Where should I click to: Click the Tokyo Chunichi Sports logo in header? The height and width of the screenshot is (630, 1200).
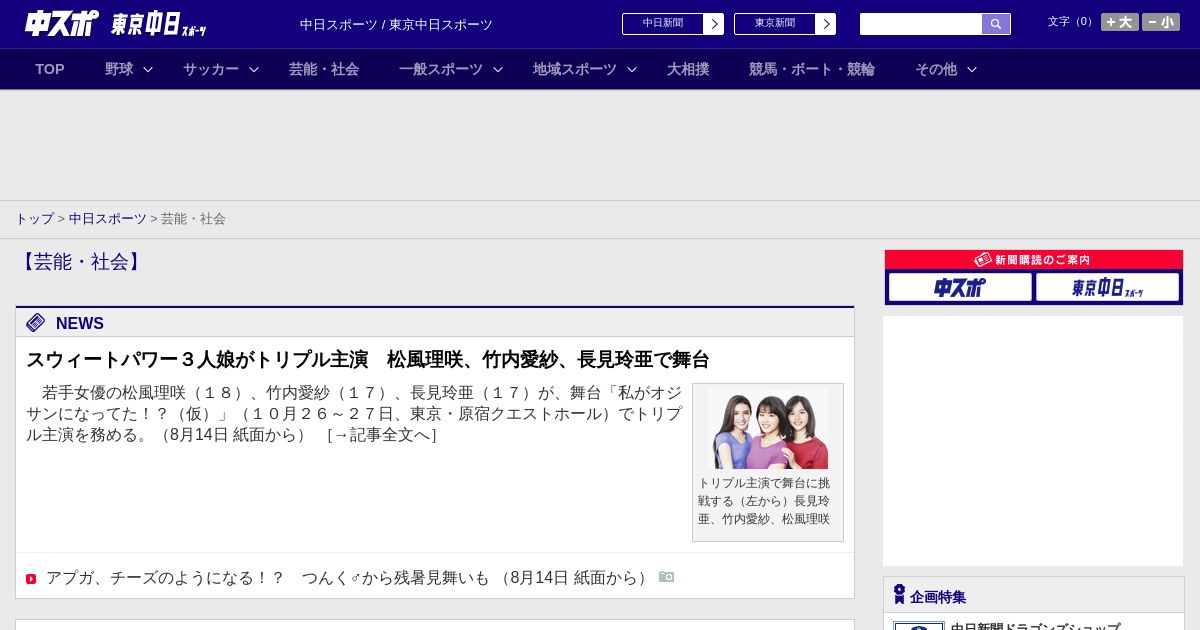tap(159, 25)
